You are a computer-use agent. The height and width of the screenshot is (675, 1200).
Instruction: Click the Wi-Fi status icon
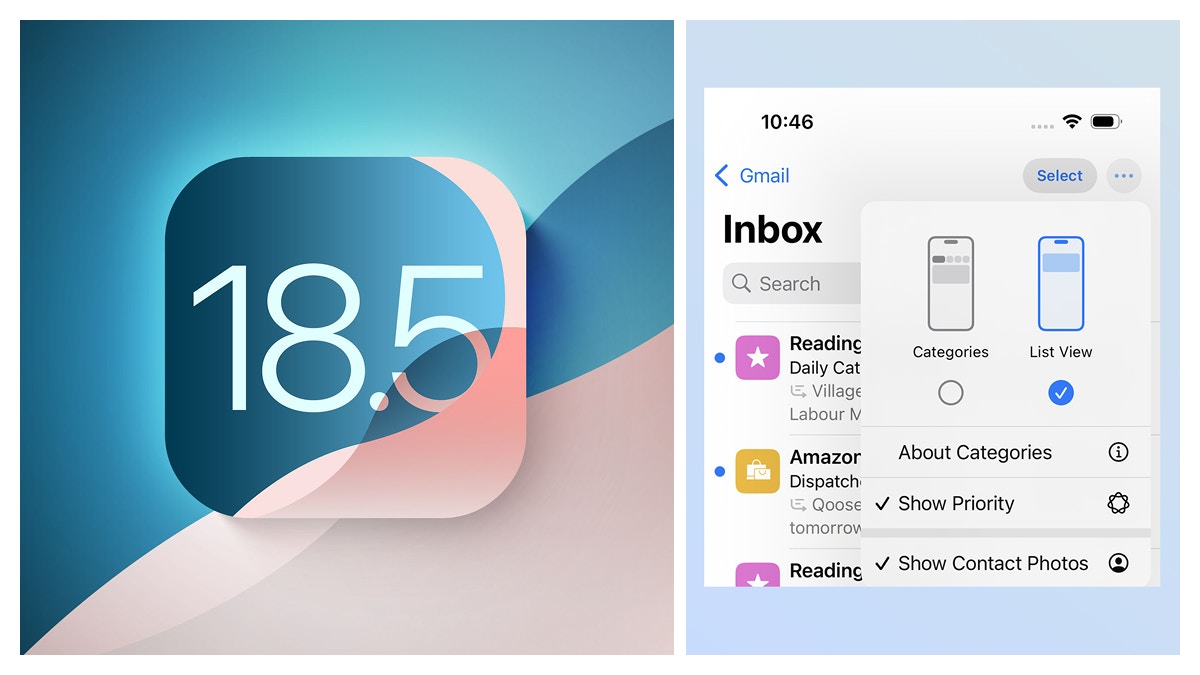click(x=1072, y=122)
